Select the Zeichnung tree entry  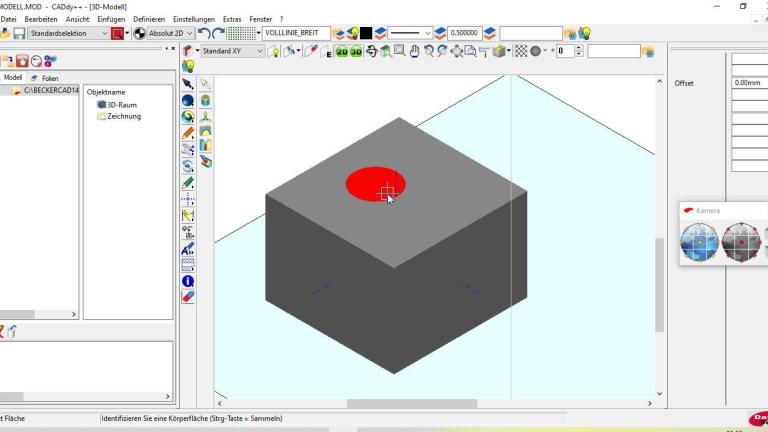coord(123,116)
